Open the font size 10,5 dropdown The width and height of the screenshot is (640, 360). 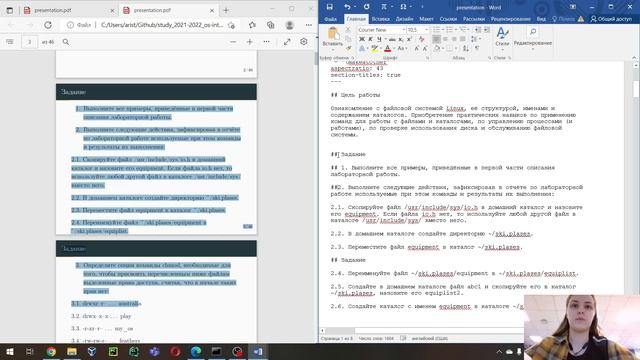click(x=427, y=30)
